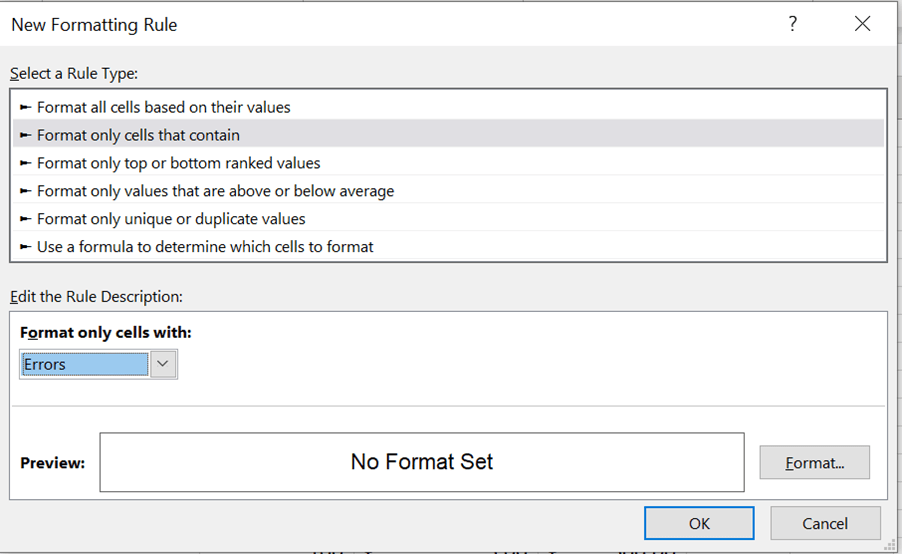Choose 'Format only top or bottom ranked values'

click(x=178, y=163)
